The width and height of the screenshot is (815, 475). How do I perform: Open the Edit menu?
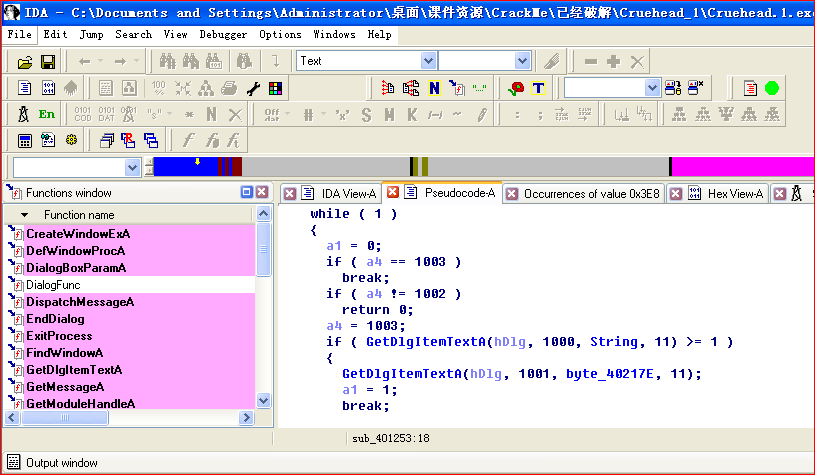56,34
